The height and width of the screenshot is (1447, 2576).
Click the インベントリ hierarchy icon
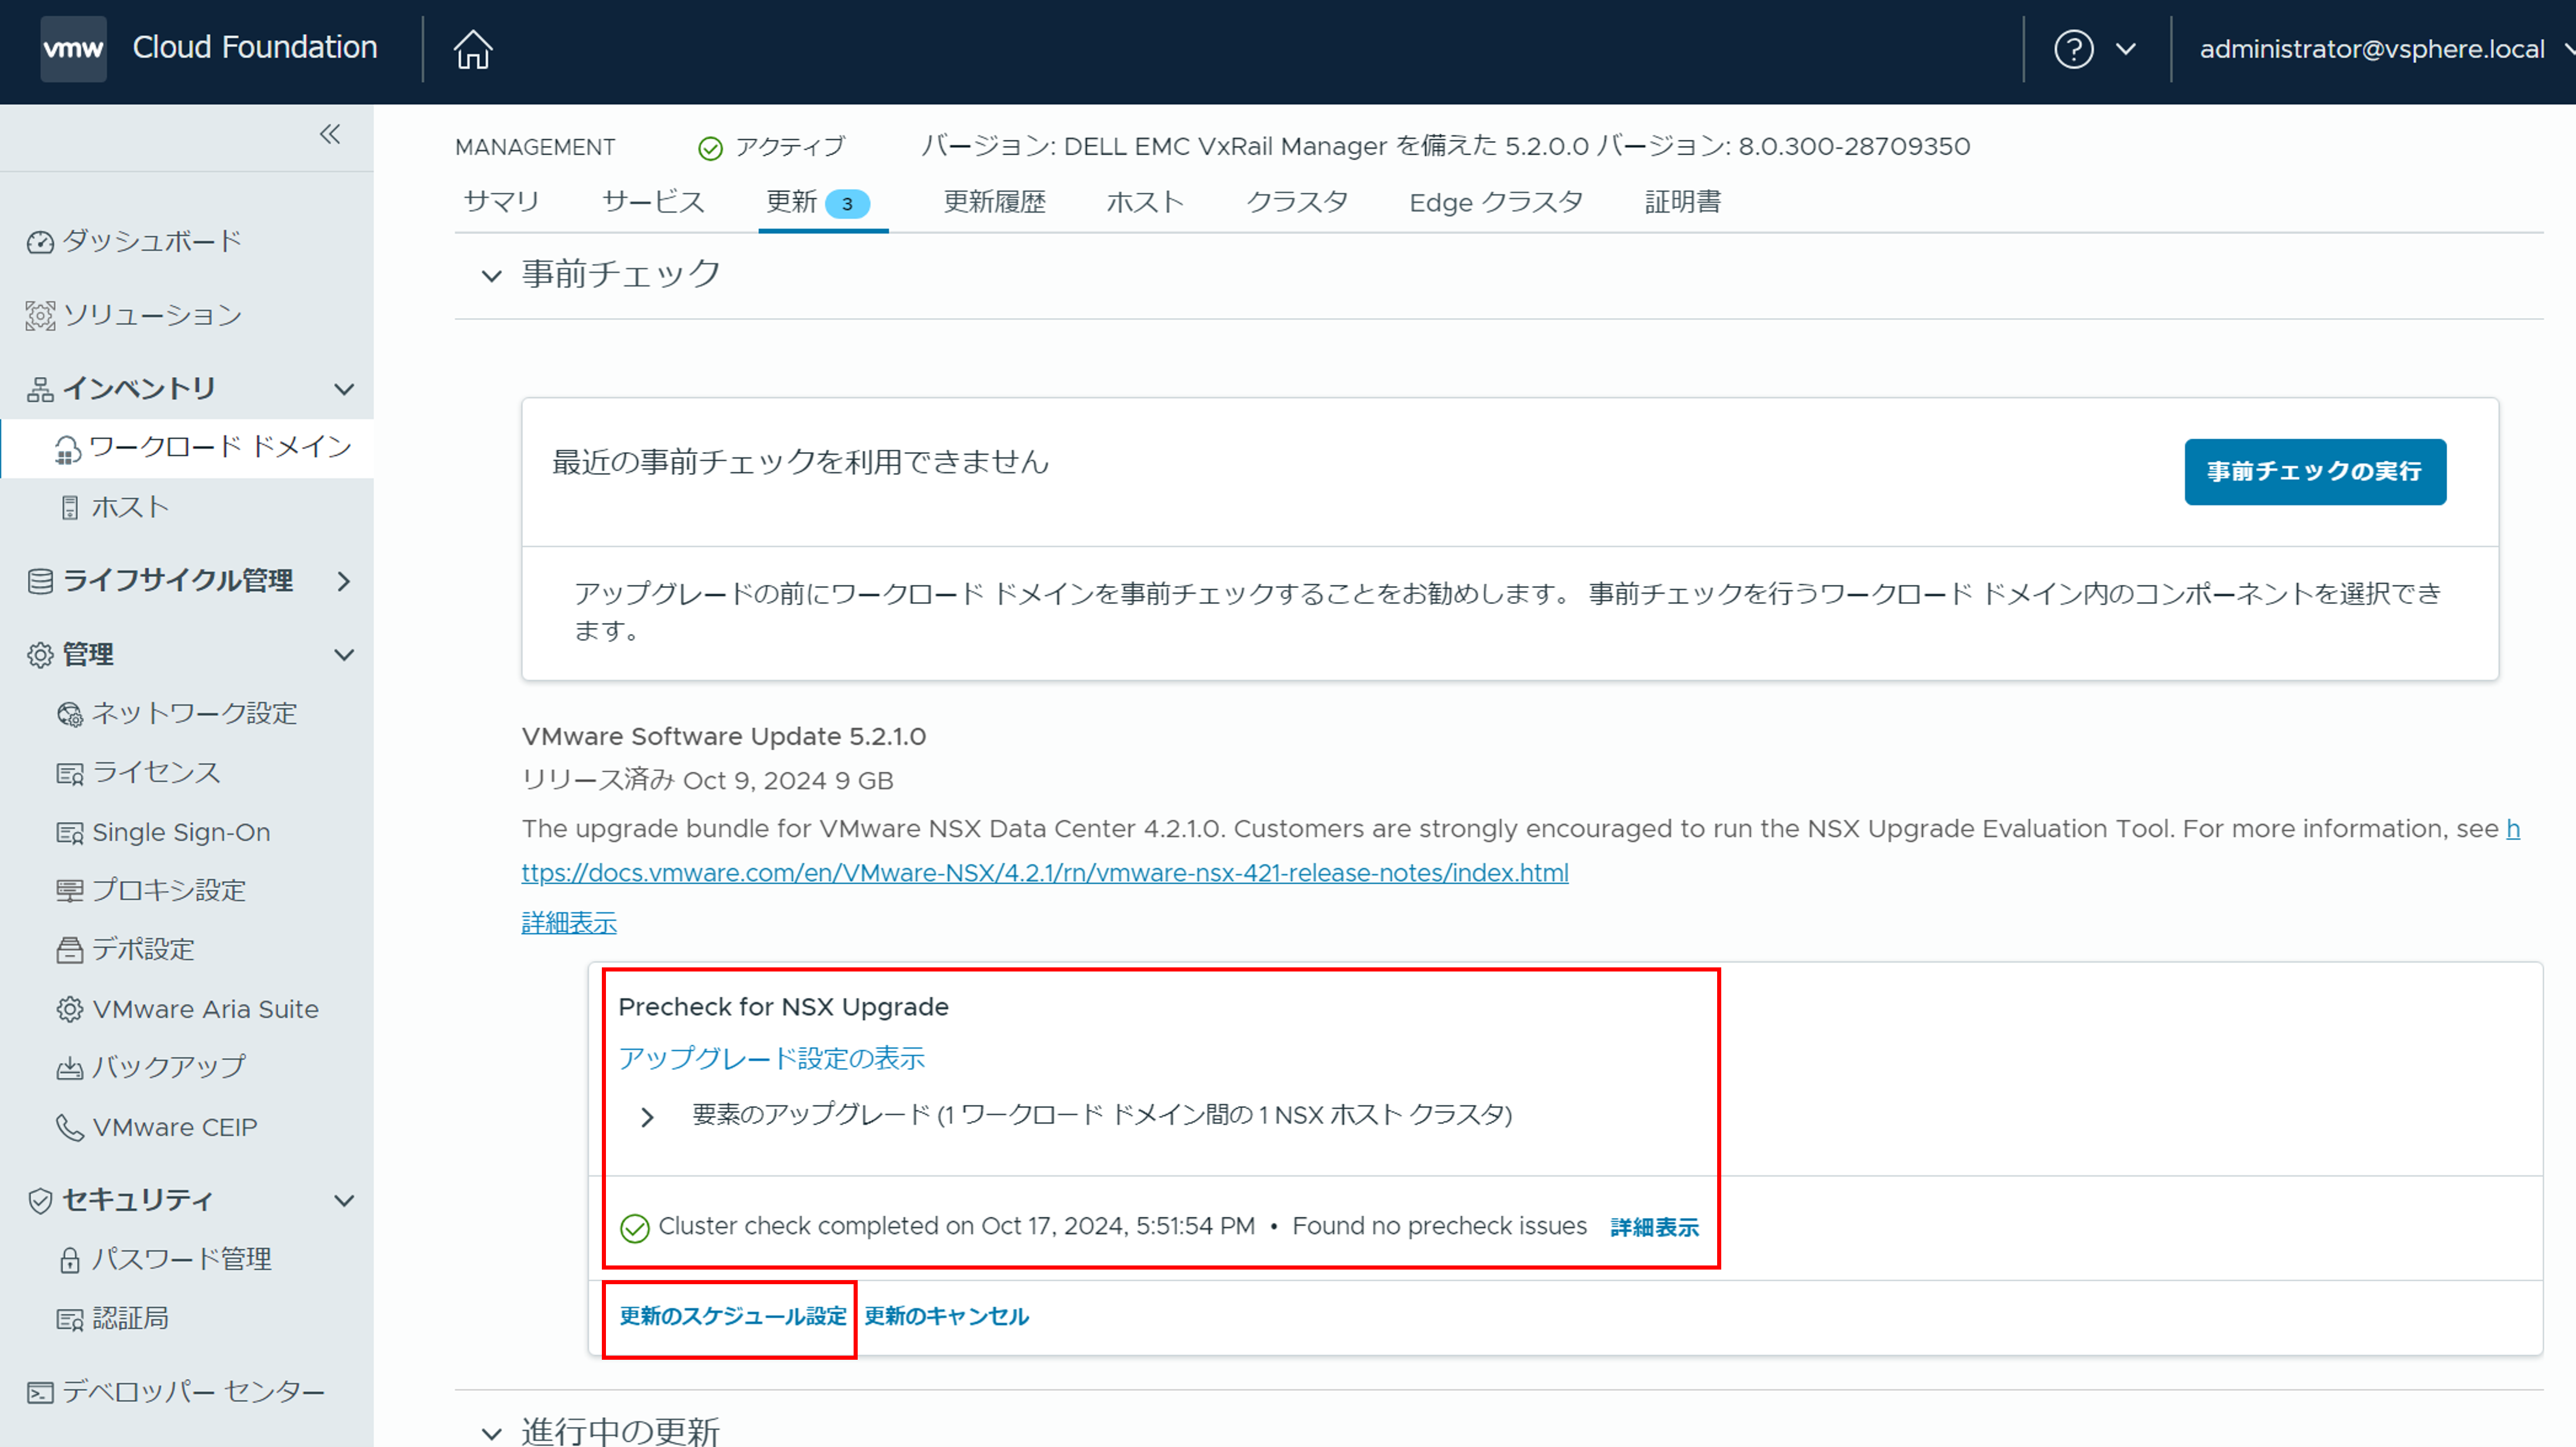coord(40,390)
